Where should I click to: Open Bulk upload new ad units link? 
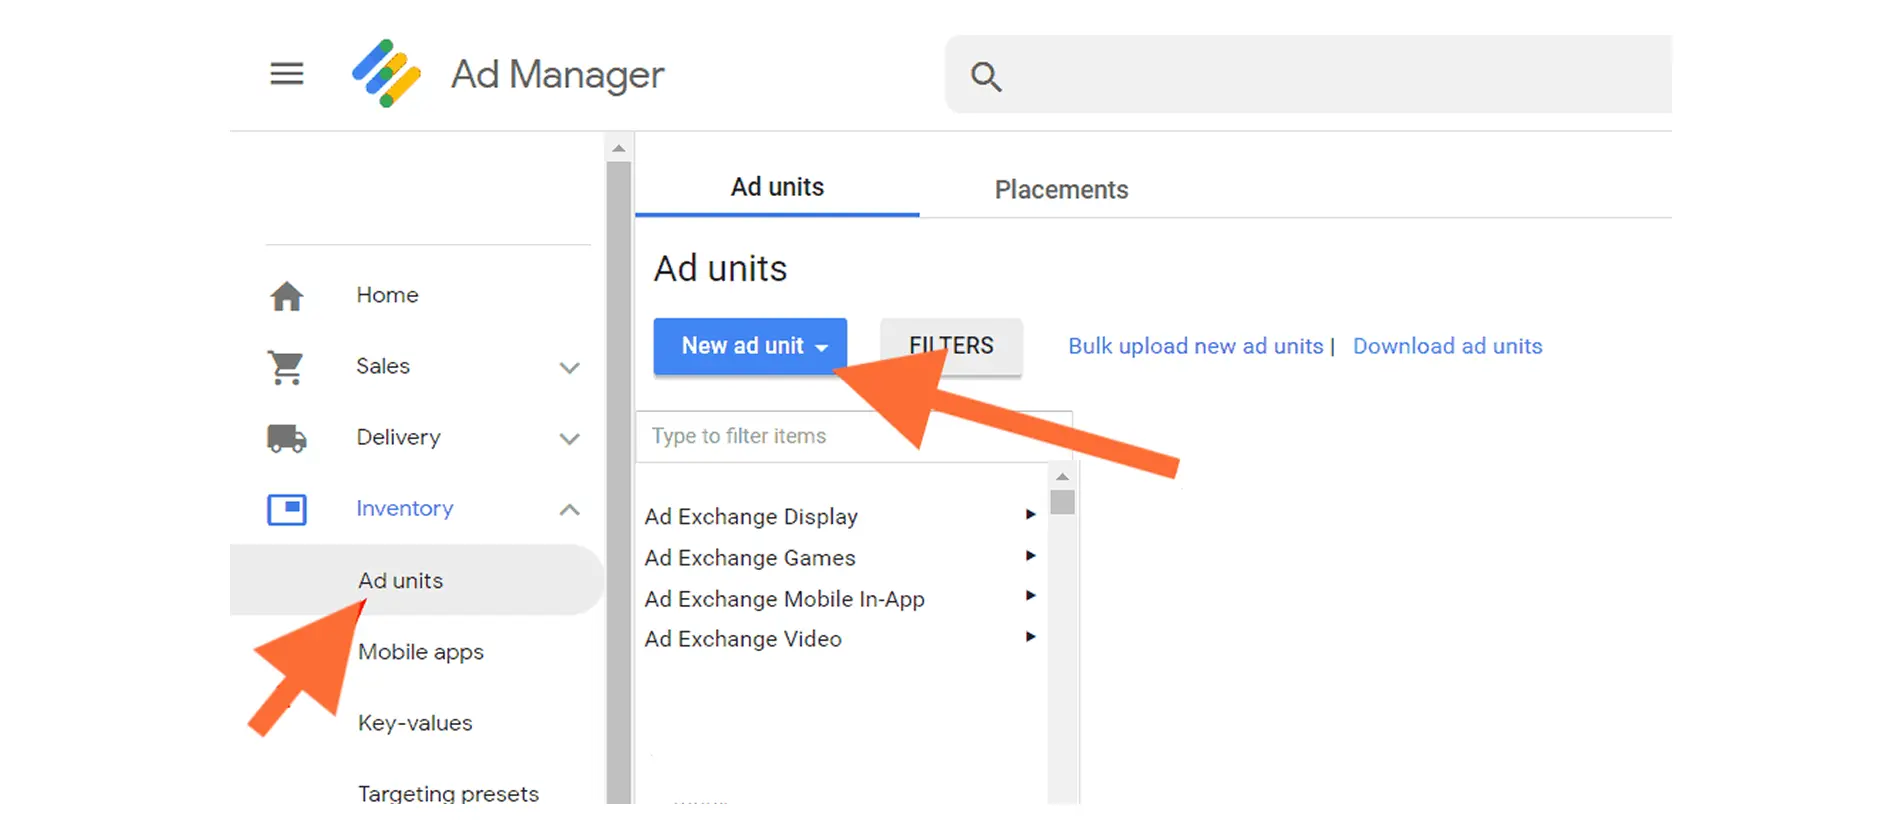pos(1195,346)
